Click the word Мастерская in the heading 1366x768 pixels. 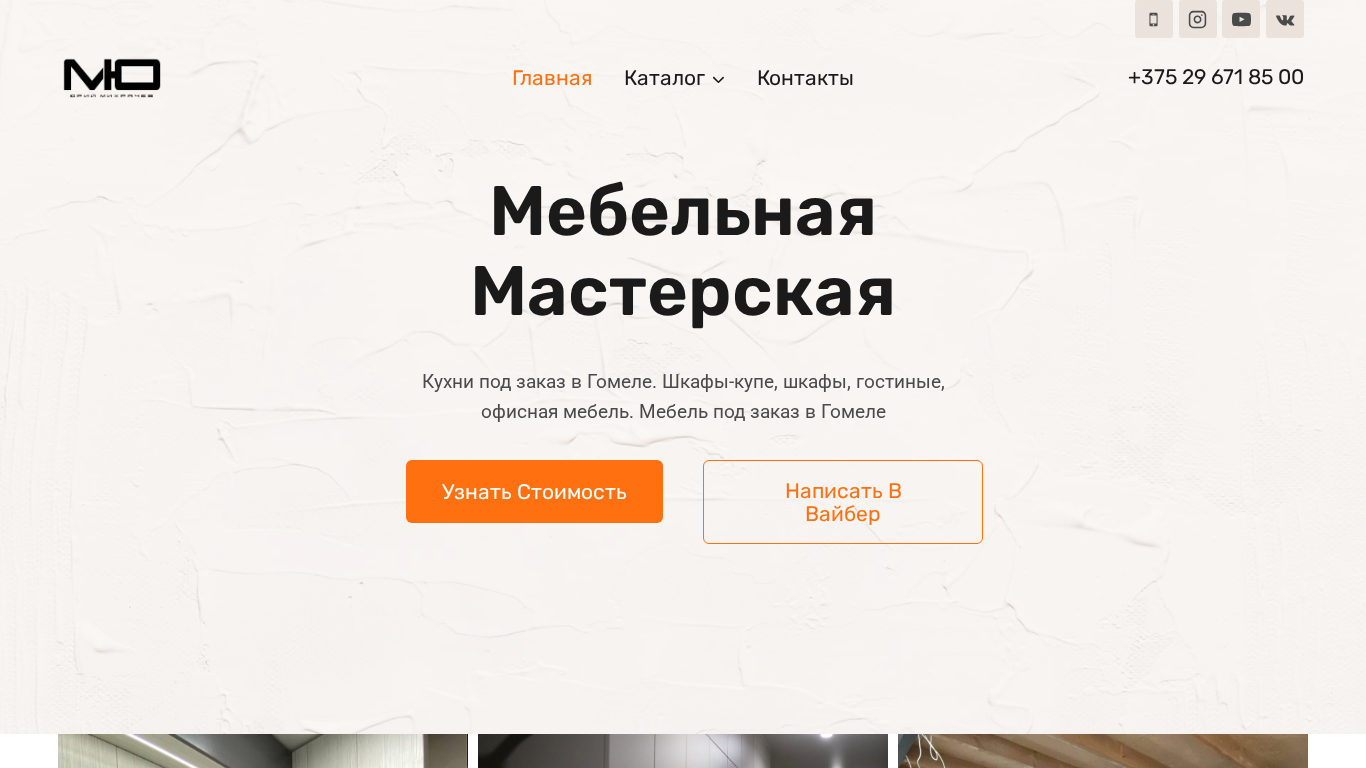(683, 291)
